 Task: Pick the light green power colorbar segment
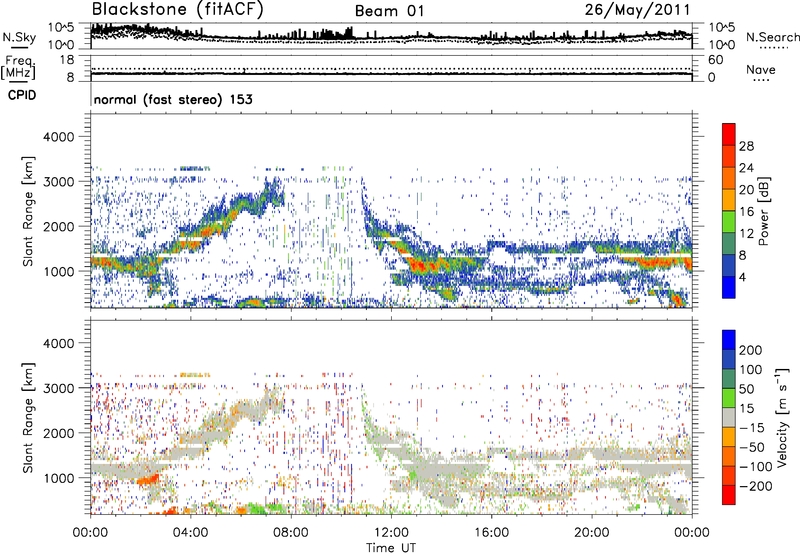(x=729, y=222)
